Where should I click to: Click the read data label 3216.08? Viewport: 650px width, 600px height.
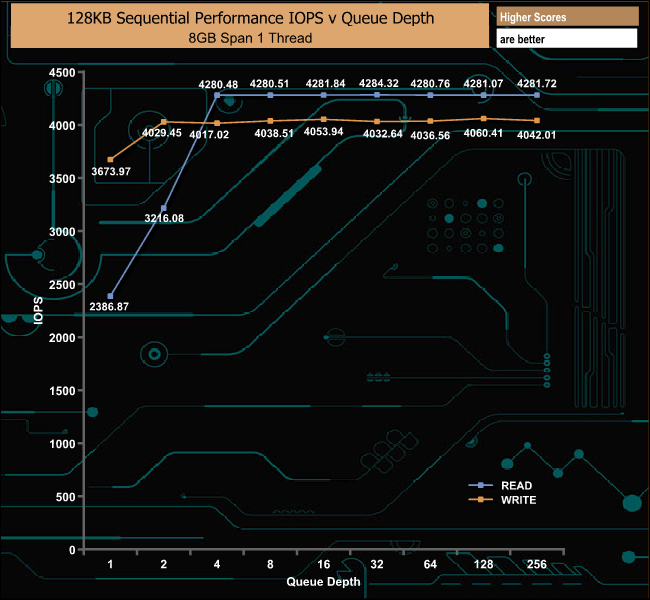click(164, 218)
